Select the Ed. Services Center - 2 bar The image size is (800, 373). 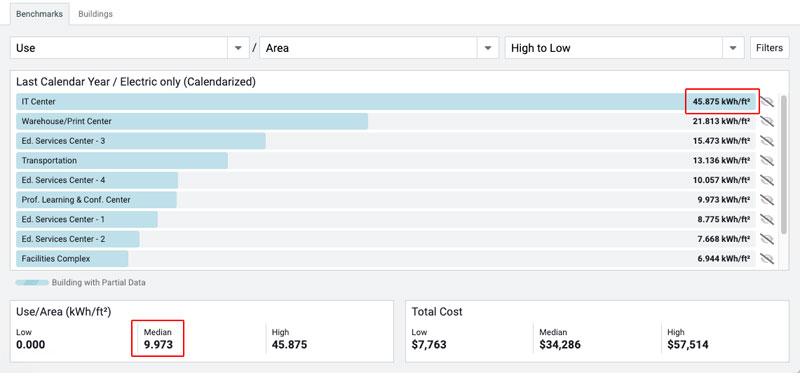pyautogui.click(x=78, y=239)
